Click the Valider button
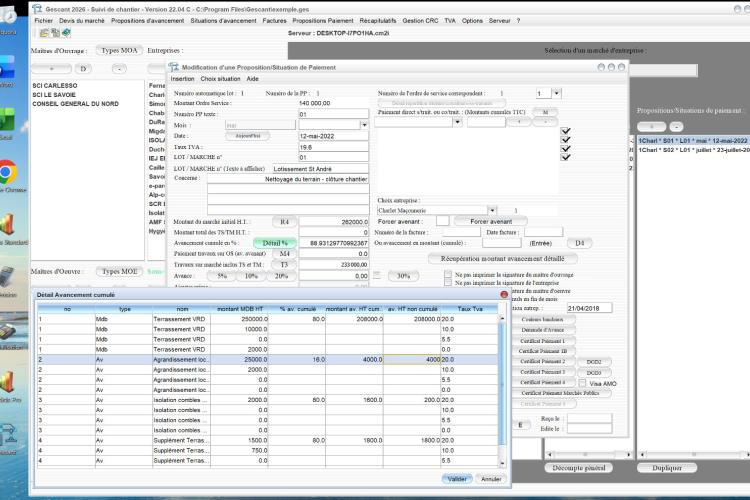Viewport: 750px width, 500px height. pos(457,478)
